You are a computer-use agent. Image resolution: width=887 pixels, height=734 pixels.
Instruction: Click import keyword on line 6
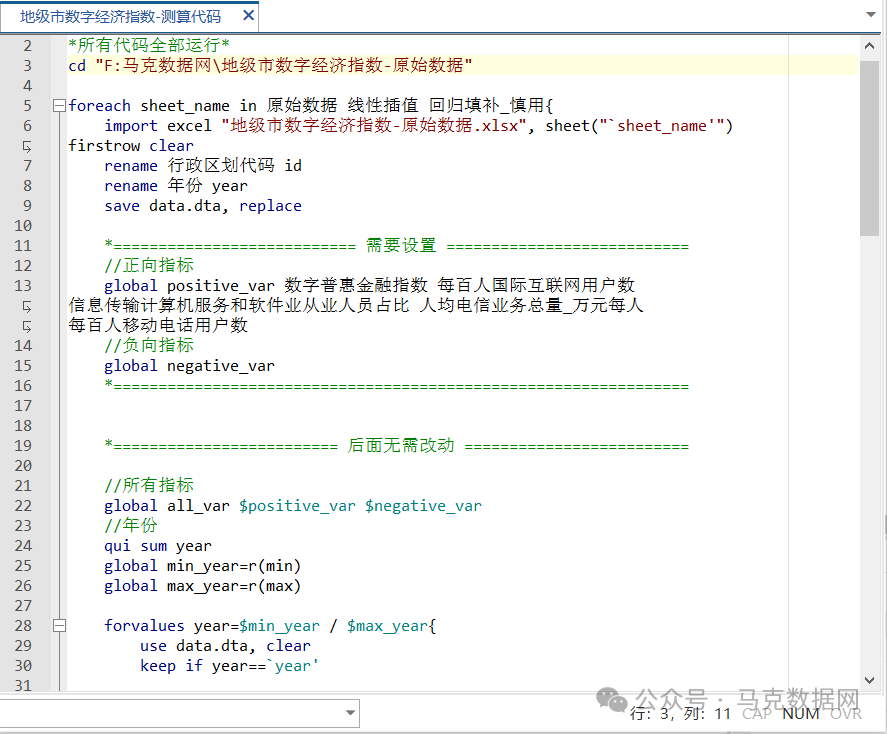131,126
